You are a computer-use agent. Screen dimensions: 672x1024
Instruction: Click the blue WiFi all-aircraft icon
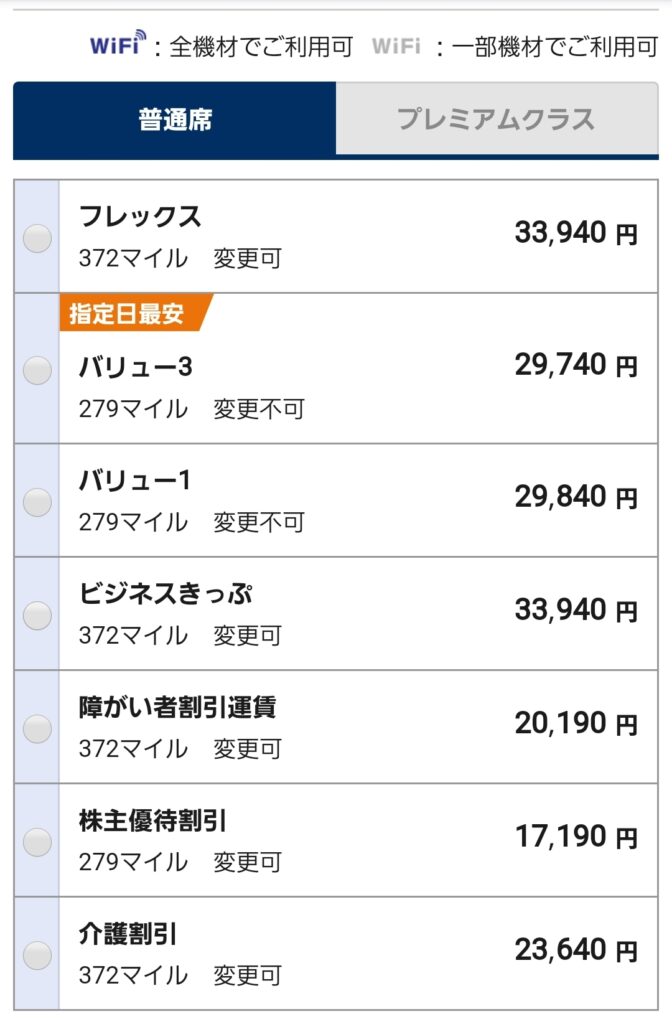coord(118,43)
